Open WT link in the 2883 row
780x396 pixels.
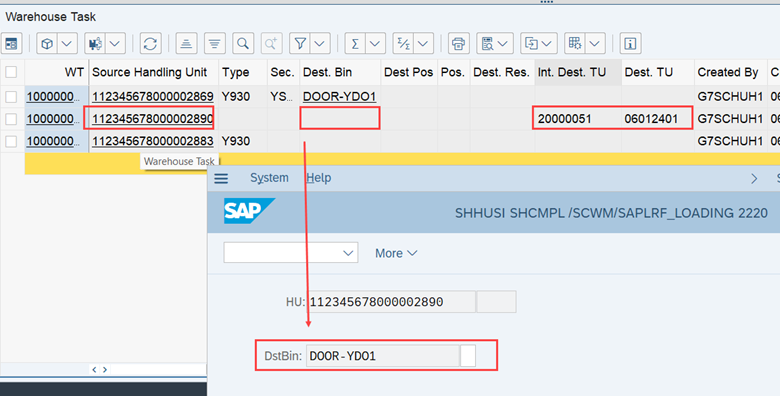pyautogui.click(x=53, y=141)
